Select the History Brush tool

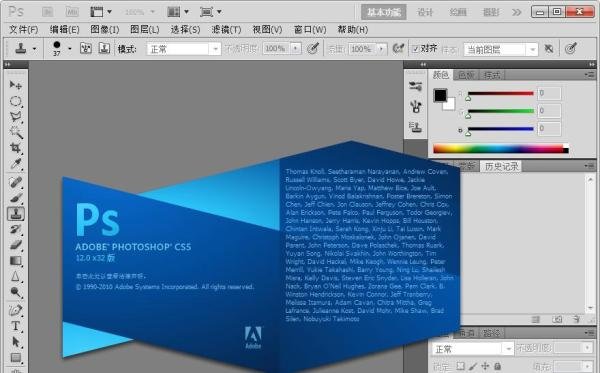click(x=16, y=229)
